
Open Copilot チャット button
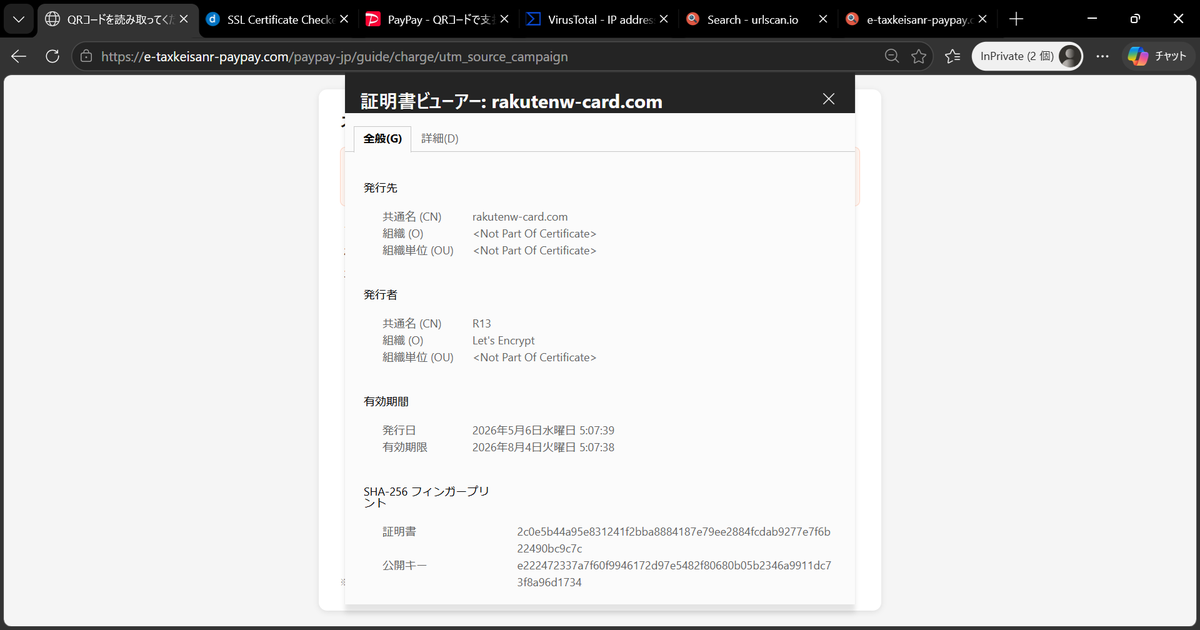(x=1157, y=57)
